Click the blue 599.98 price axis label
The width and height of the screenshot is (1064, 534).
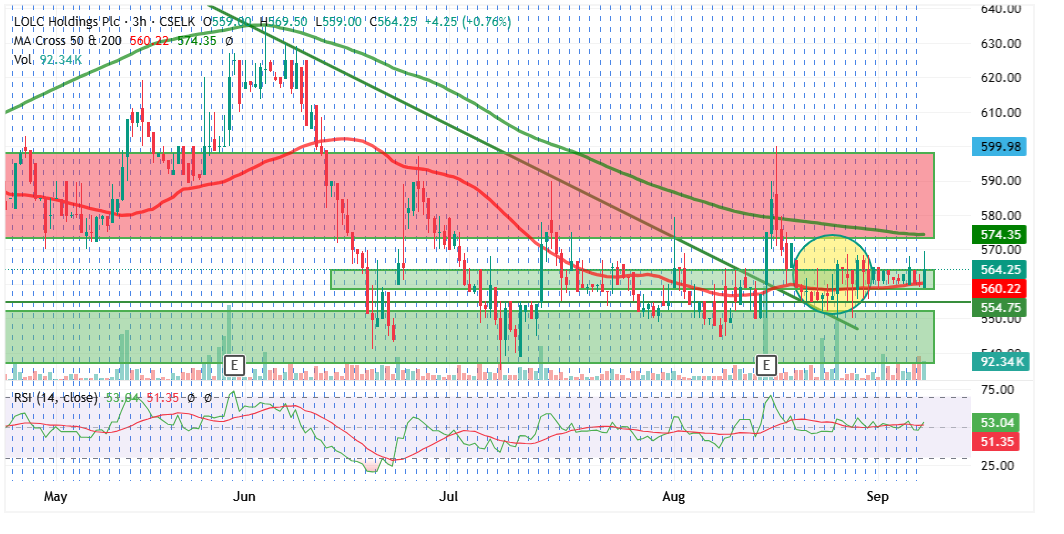tap(1000, 147)
